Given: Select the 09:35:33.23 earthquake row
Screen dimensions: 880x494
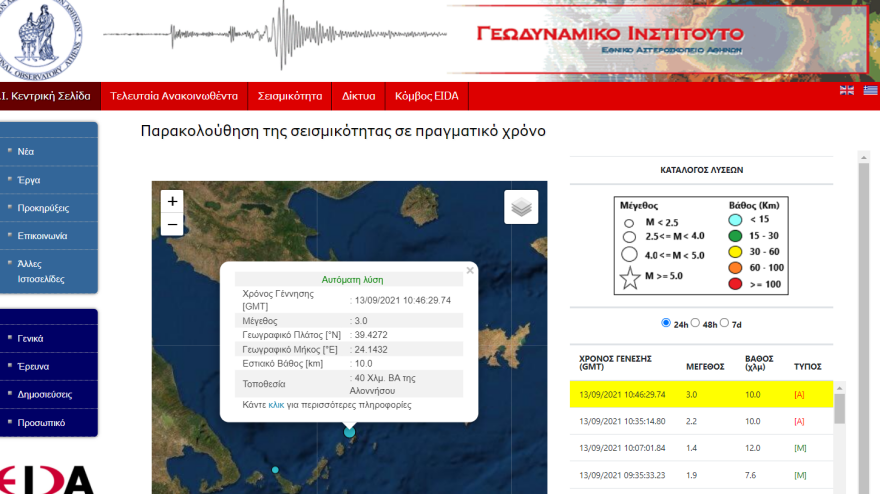Looking at the screenshot, I should click(702, 475).
